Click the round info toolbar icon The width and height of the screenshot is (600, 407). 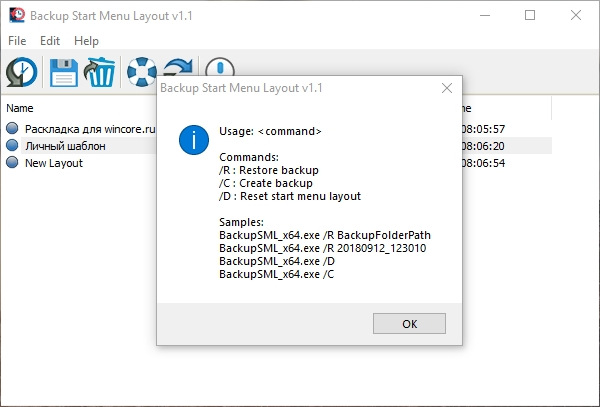[220, 67]
